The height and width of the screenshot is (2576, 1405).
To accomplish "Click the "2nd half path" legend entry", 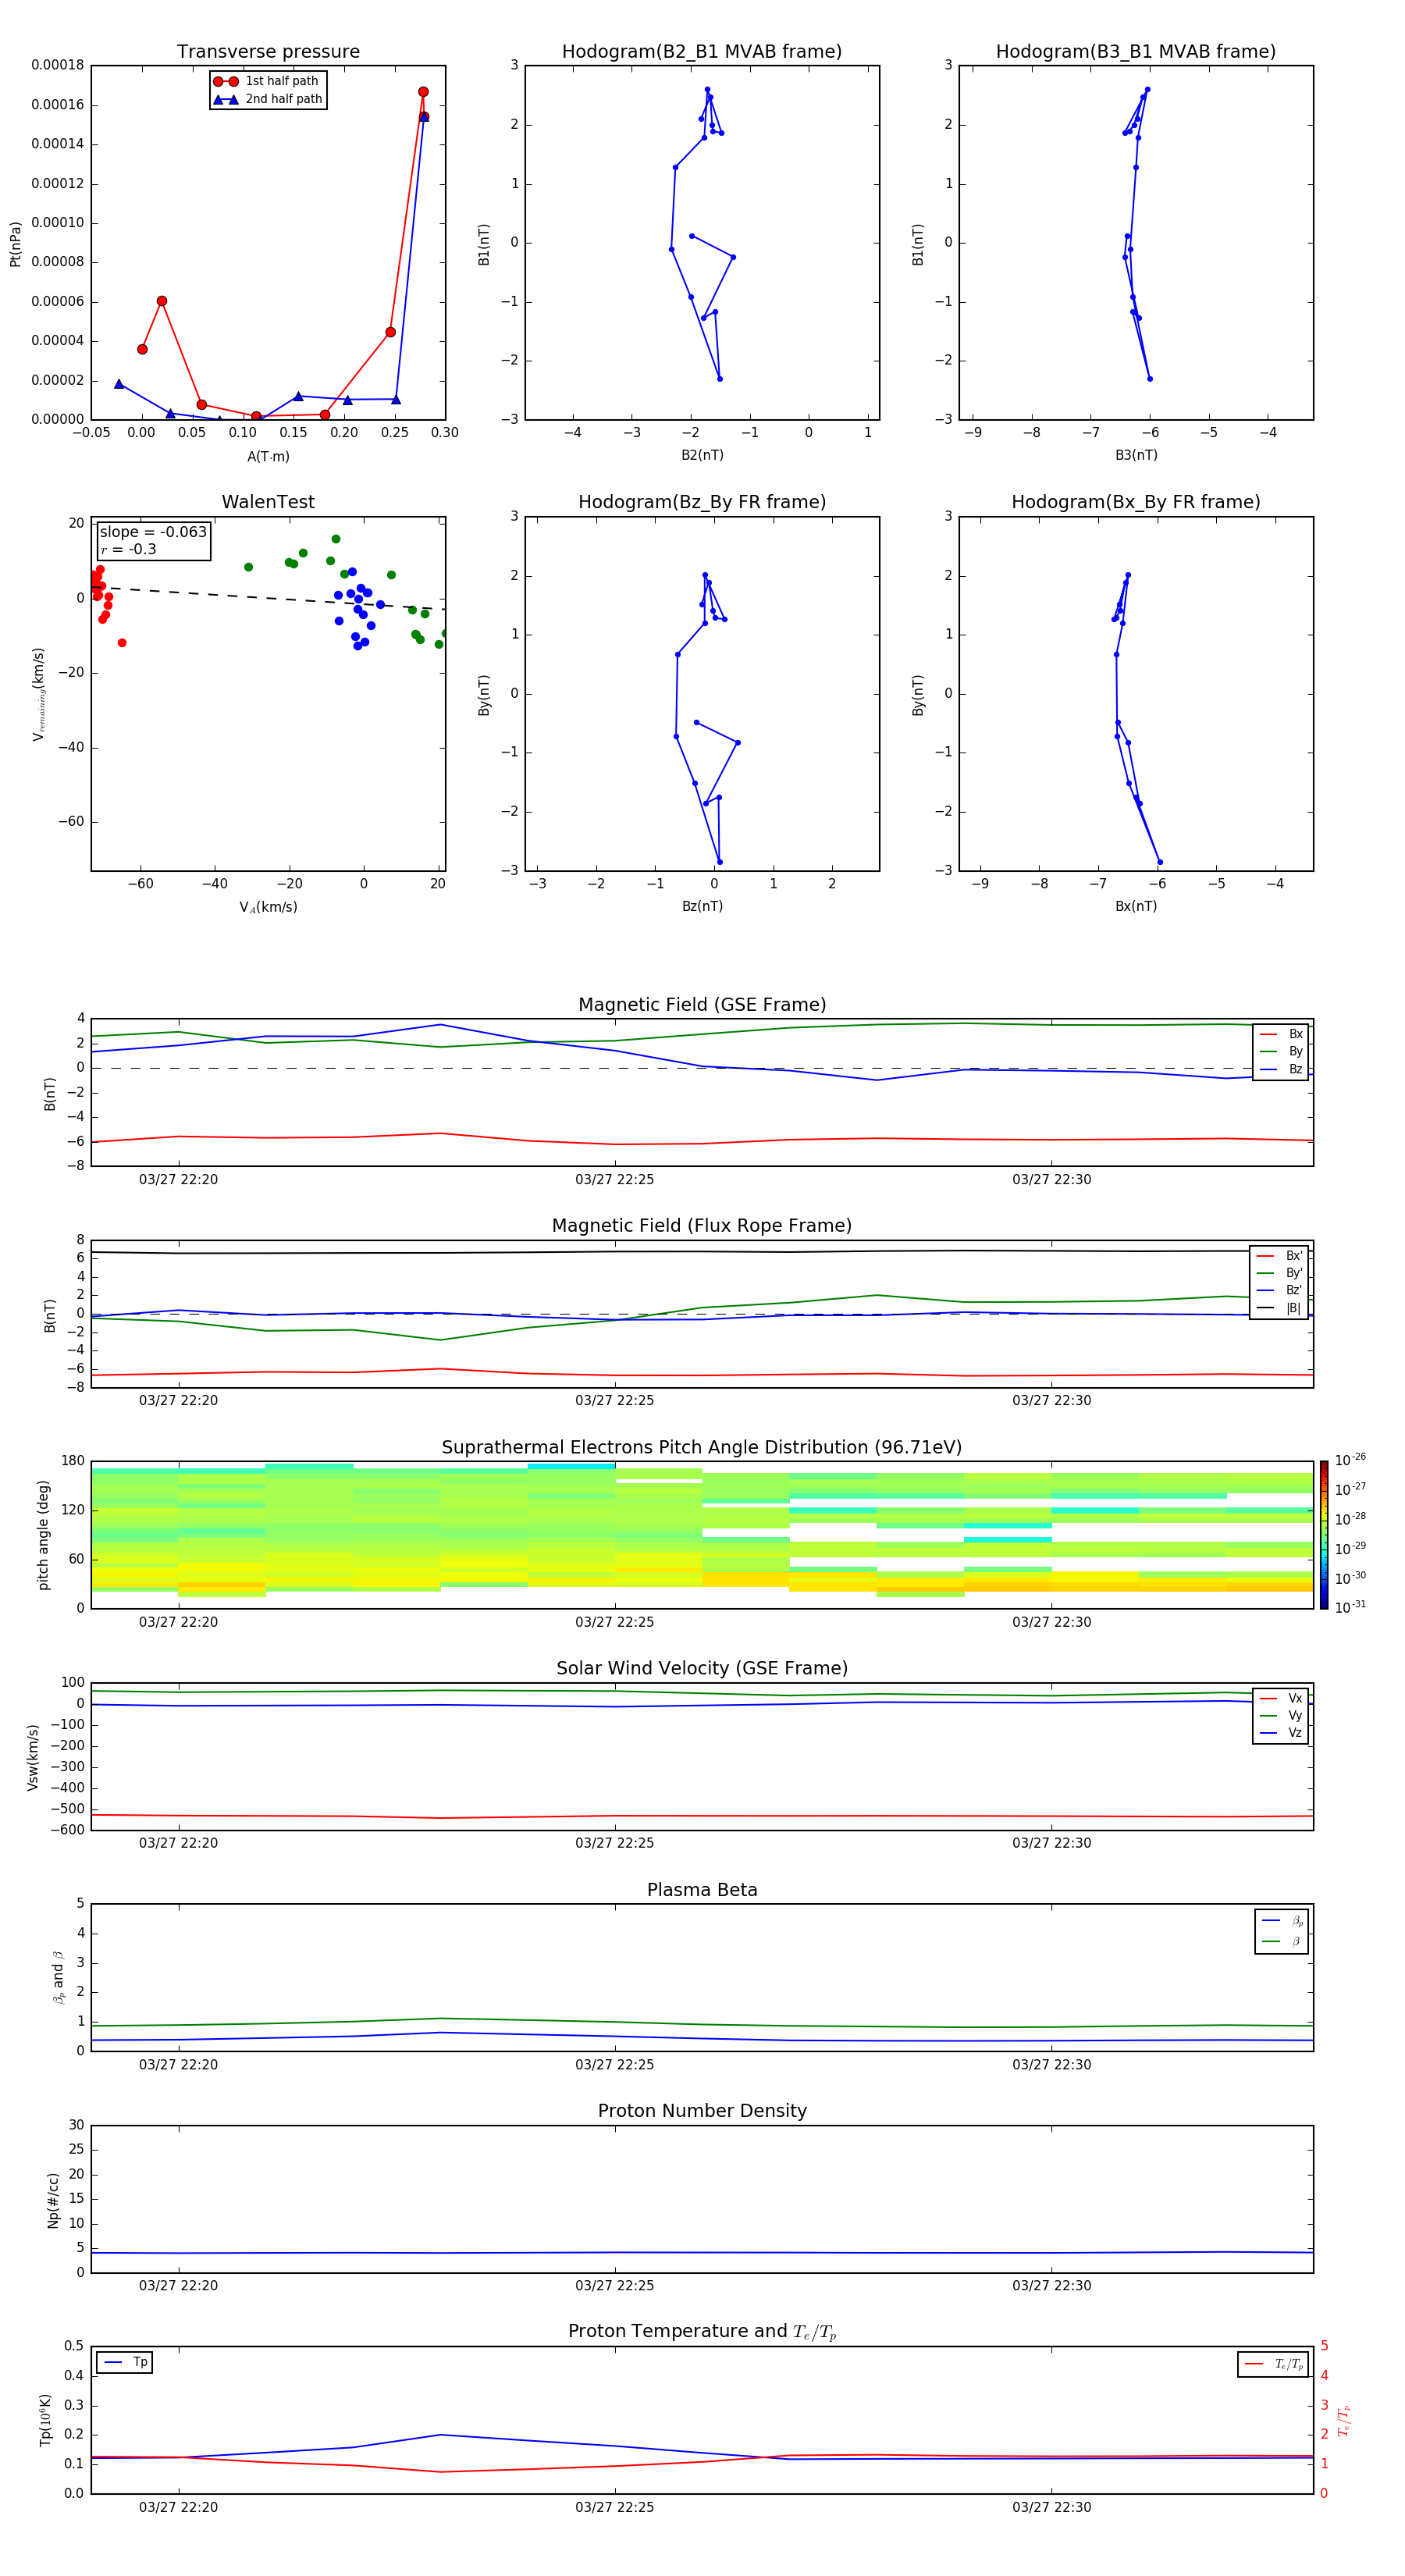I will [x=267, y=99].
